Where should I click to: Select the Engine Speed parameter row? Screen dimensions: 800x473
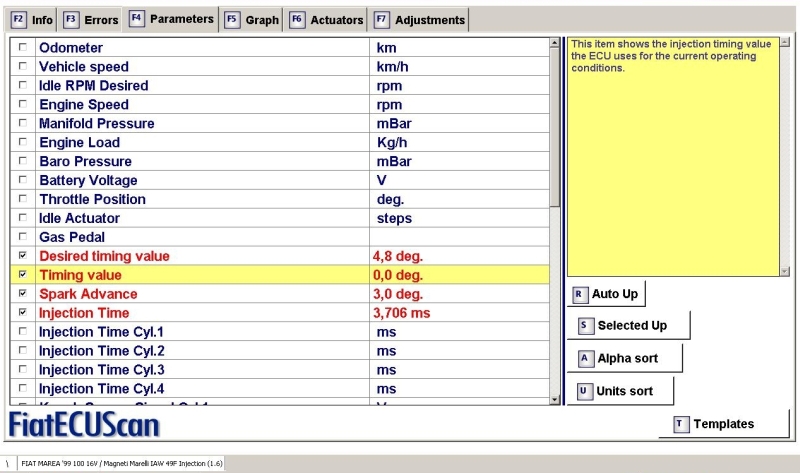point(200,105)
